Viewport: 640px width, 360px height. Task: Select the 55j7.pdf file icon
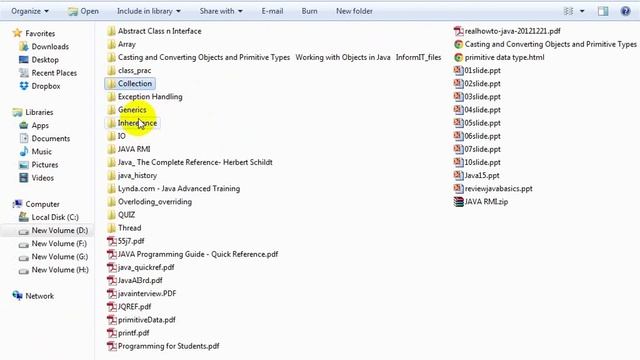(111, 241)
